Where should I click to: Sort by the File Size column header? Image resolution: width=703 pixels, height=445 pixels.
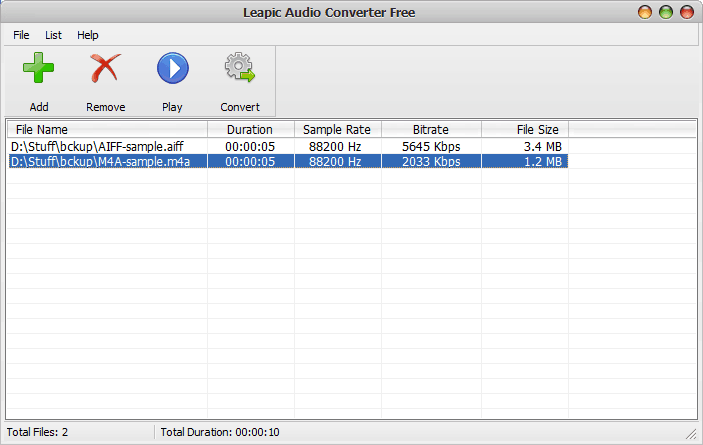[525, 130]
